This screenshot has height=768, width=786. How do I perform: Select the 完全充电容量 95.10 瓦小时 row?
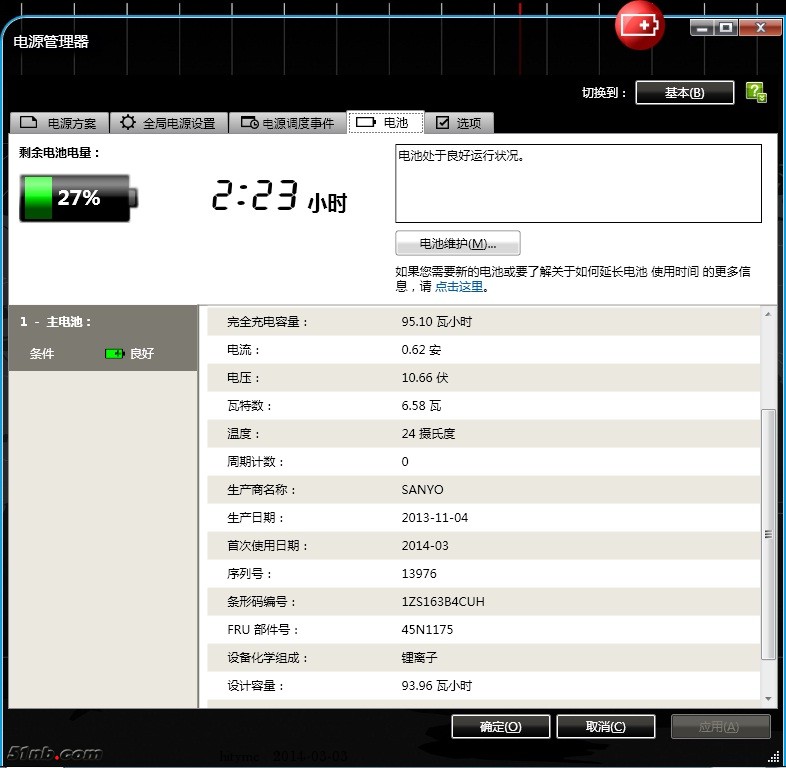tap(483, 321)
